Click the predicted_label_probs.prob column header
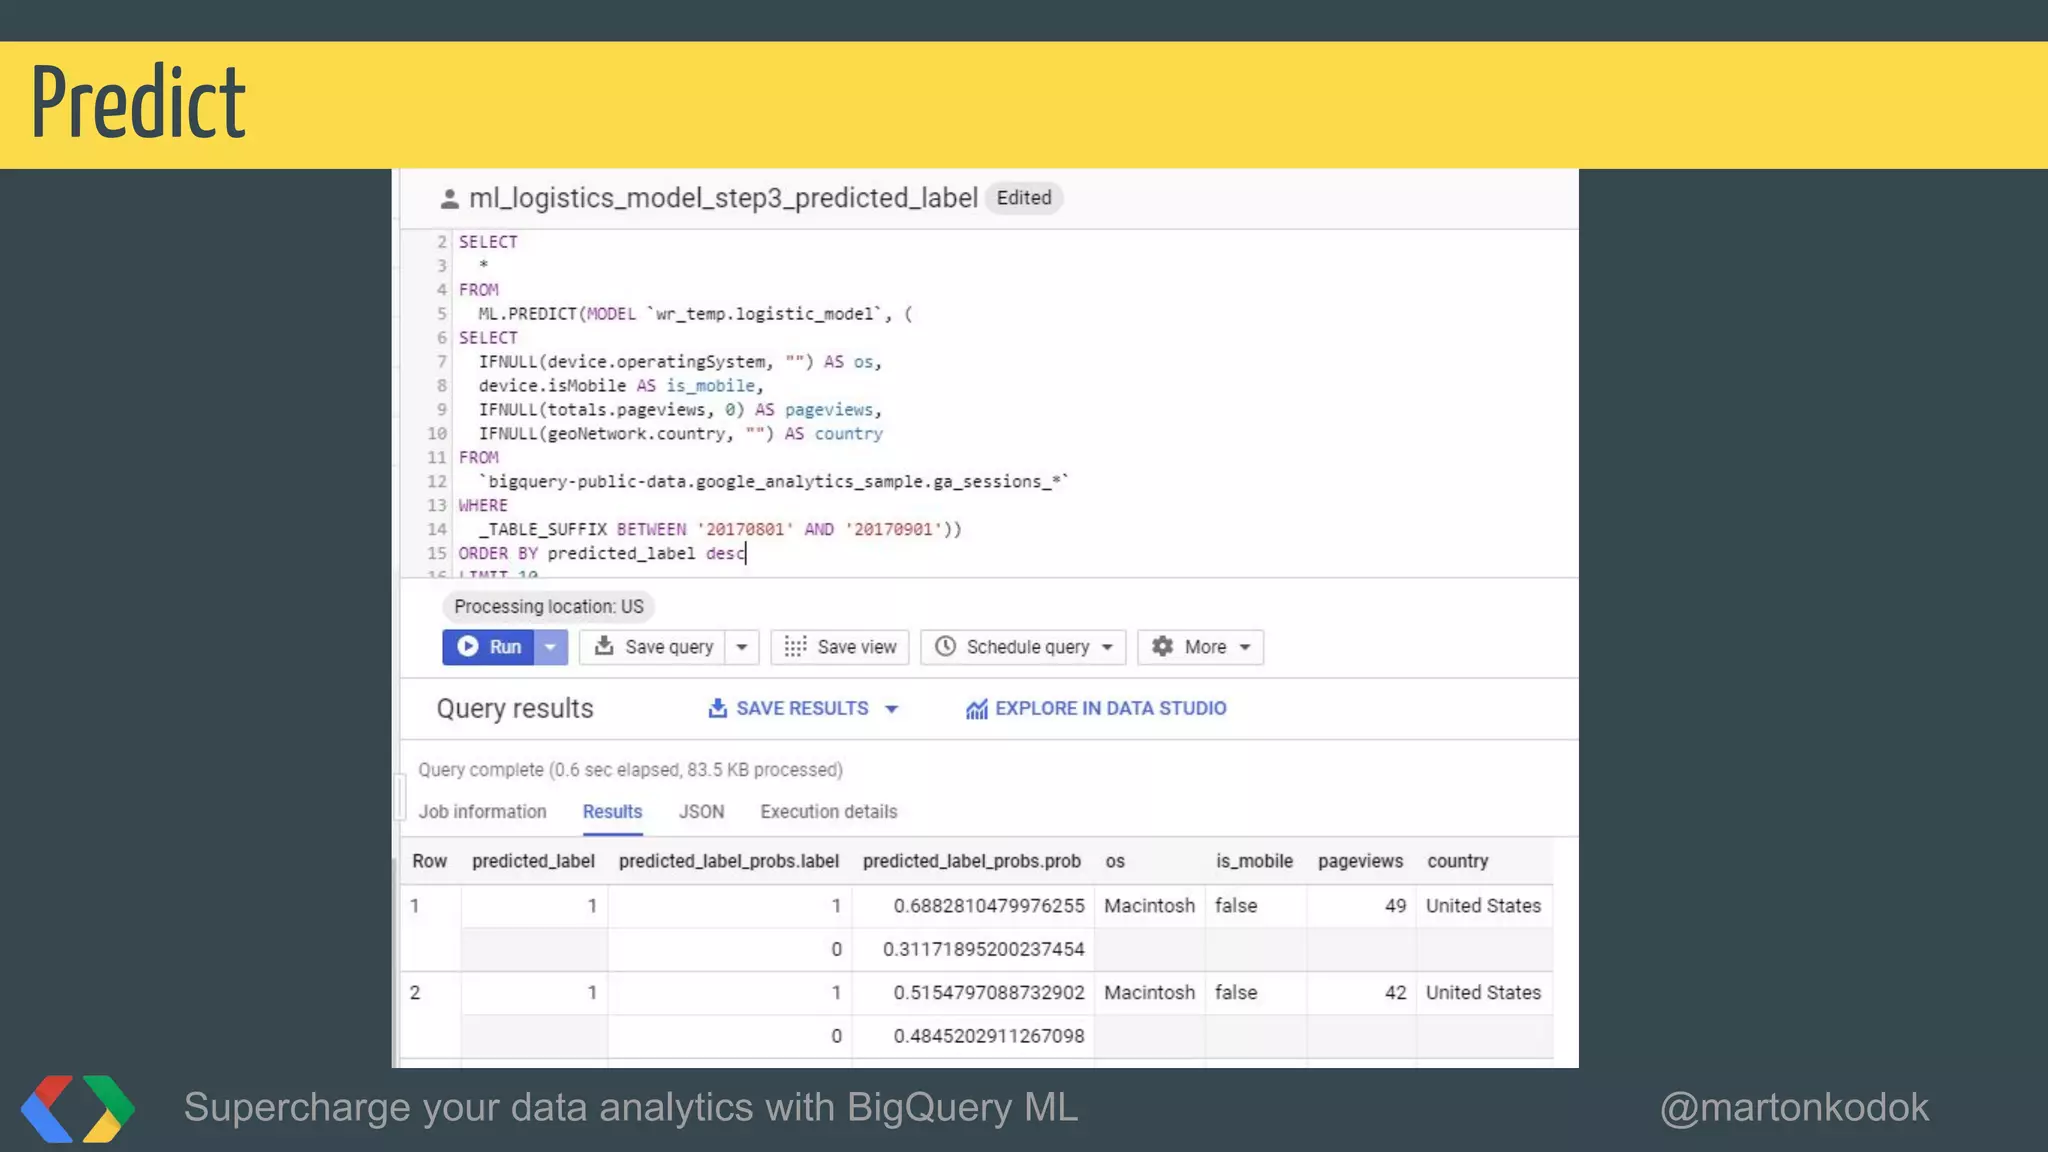 (971, 861)
